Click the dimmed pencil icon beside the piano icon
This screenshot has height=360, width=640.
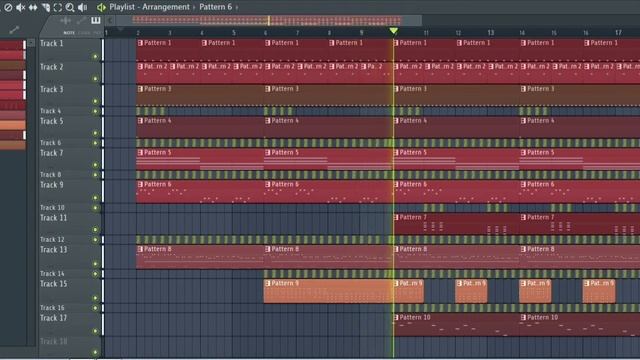pos(82,20)
